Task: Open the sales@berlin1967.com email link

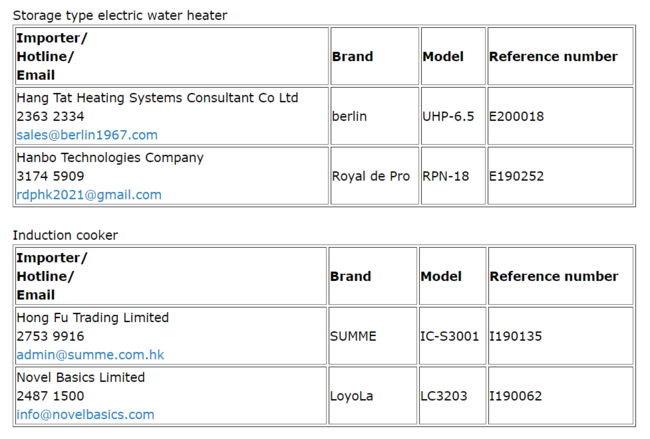Action: (x=87, y=135)
